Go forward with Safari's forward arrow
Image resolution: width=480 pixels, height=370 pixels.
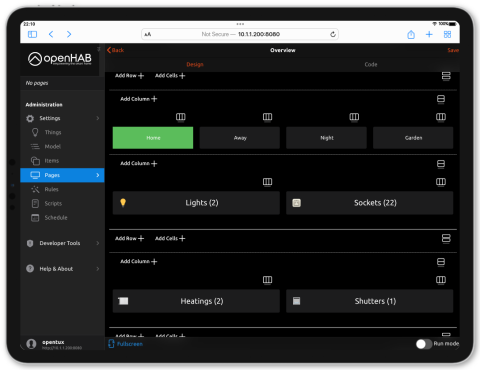pyautogui.click(x=69, y=34)
